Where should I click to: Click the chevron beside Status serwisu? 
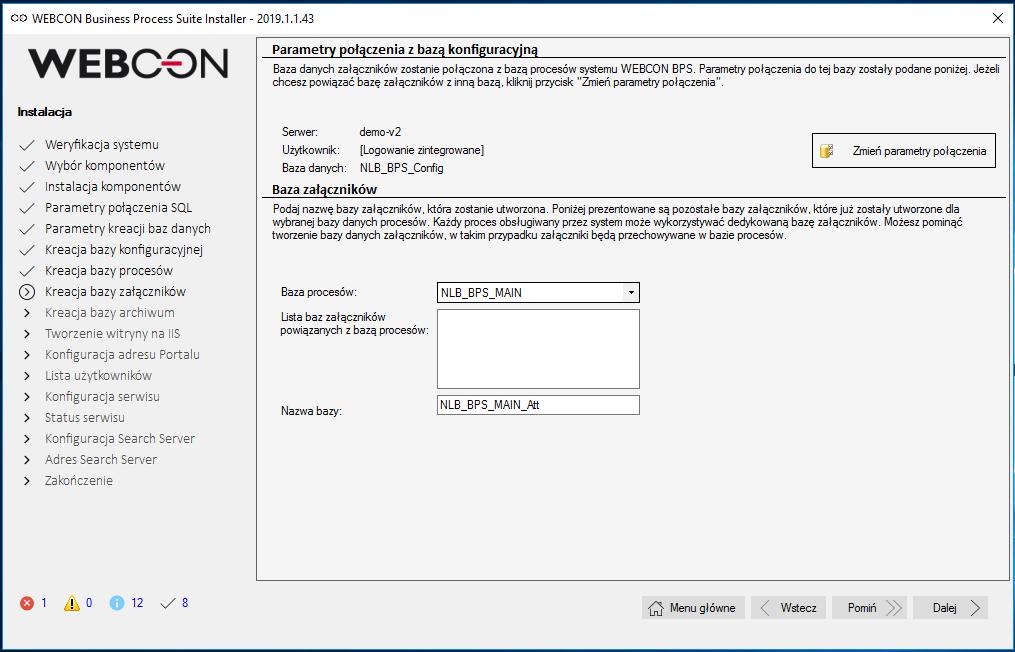click(x=27, y=418)
